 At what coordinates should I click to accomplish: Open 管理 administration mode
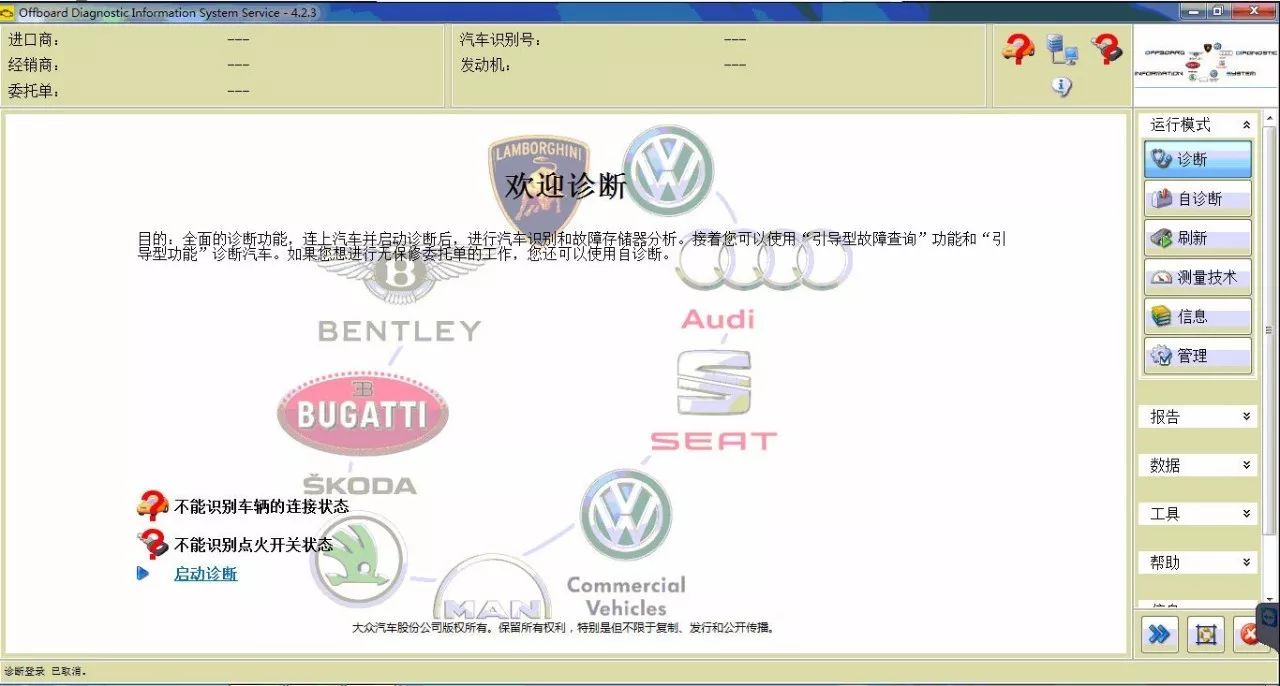coord(1197,355)
